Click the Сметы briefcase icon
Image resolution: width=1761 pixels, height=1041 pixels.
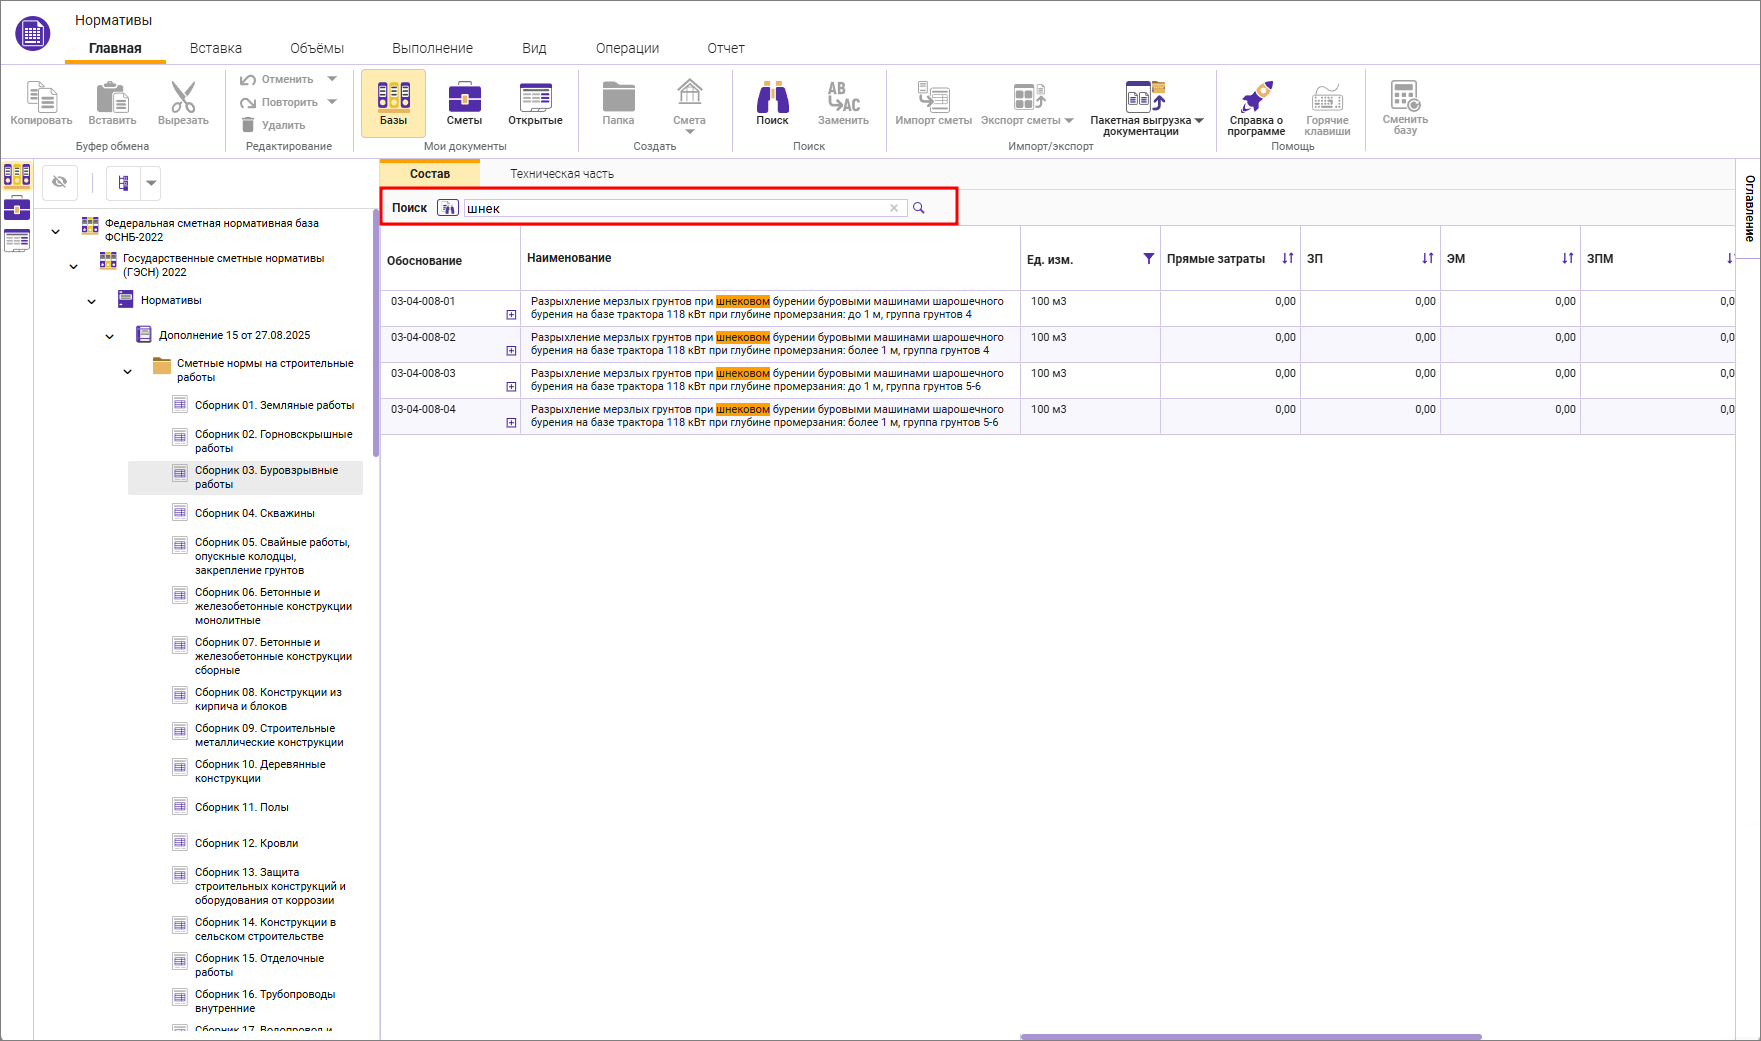pos(464,102)
